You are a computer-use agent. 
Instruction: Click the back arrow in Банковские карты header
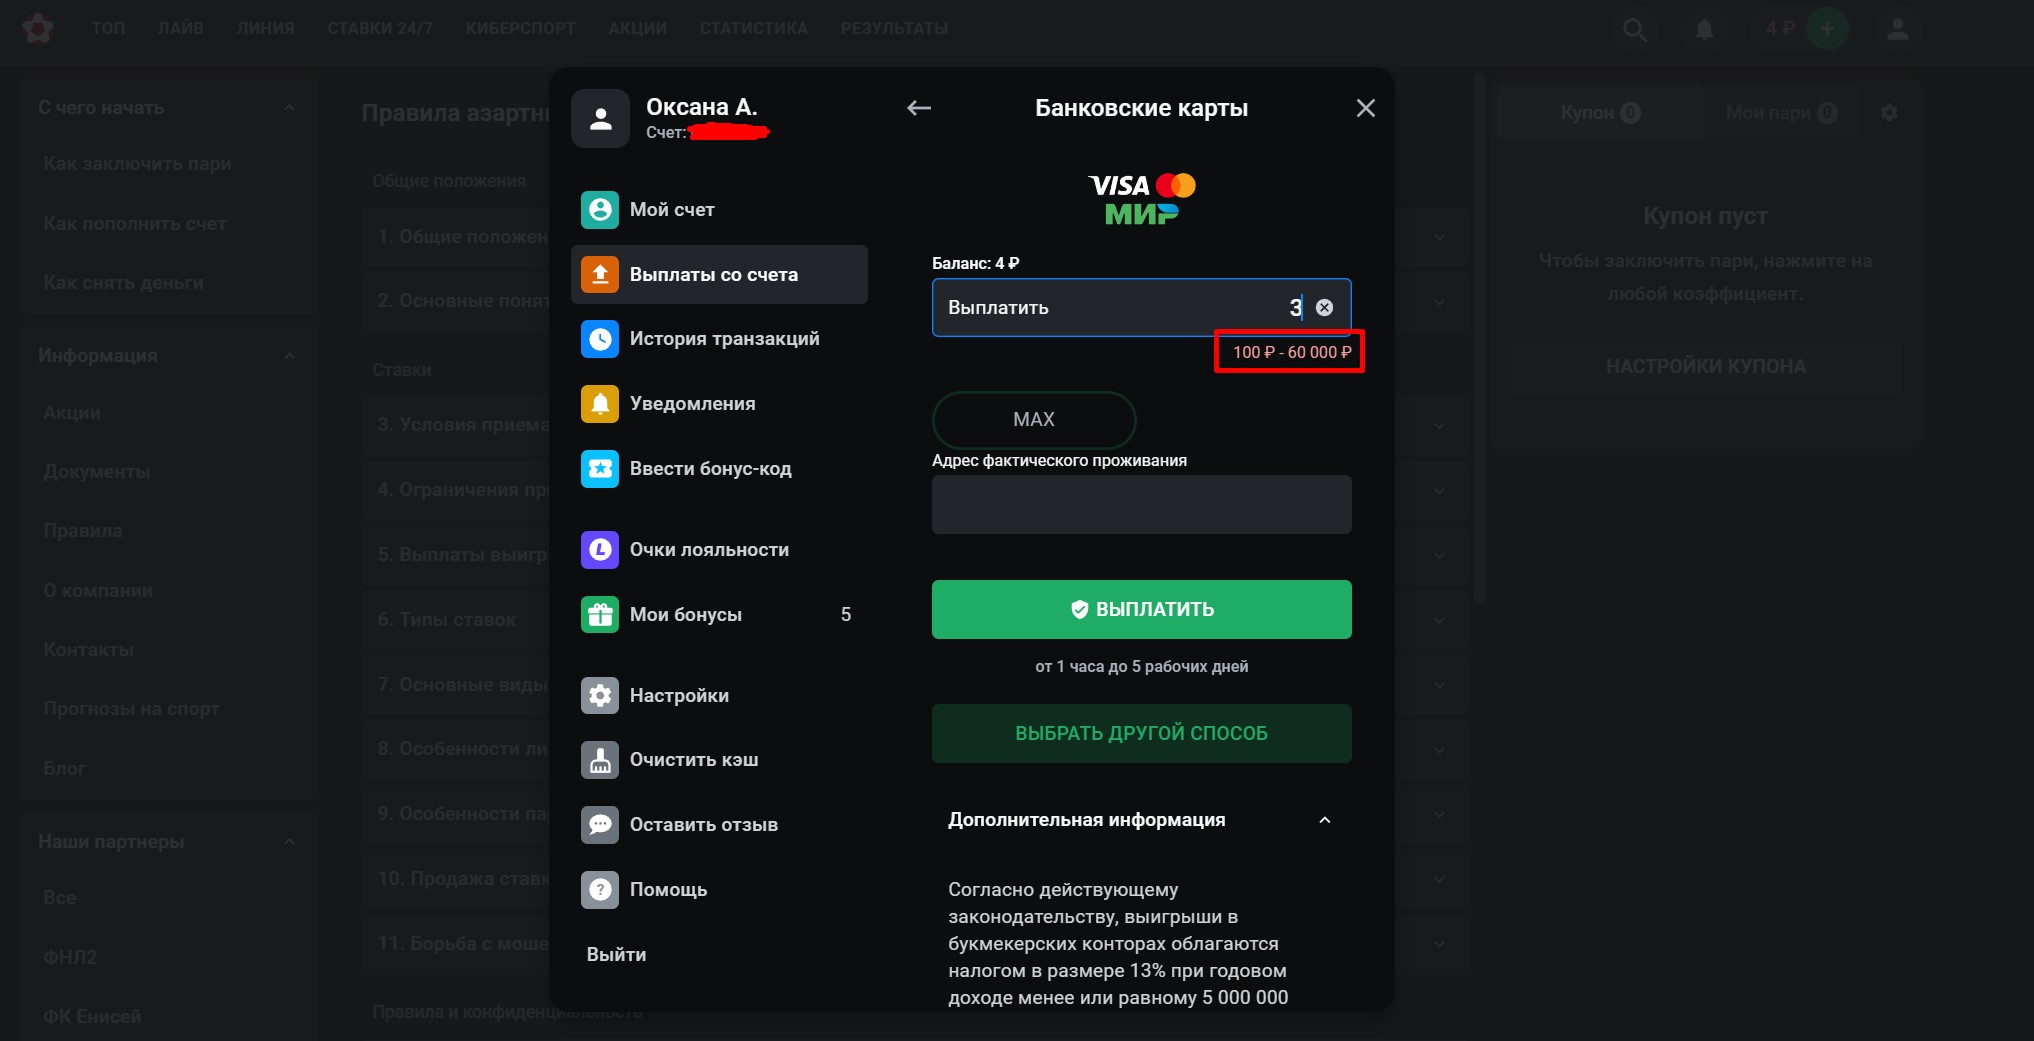[x=918, y=108]
